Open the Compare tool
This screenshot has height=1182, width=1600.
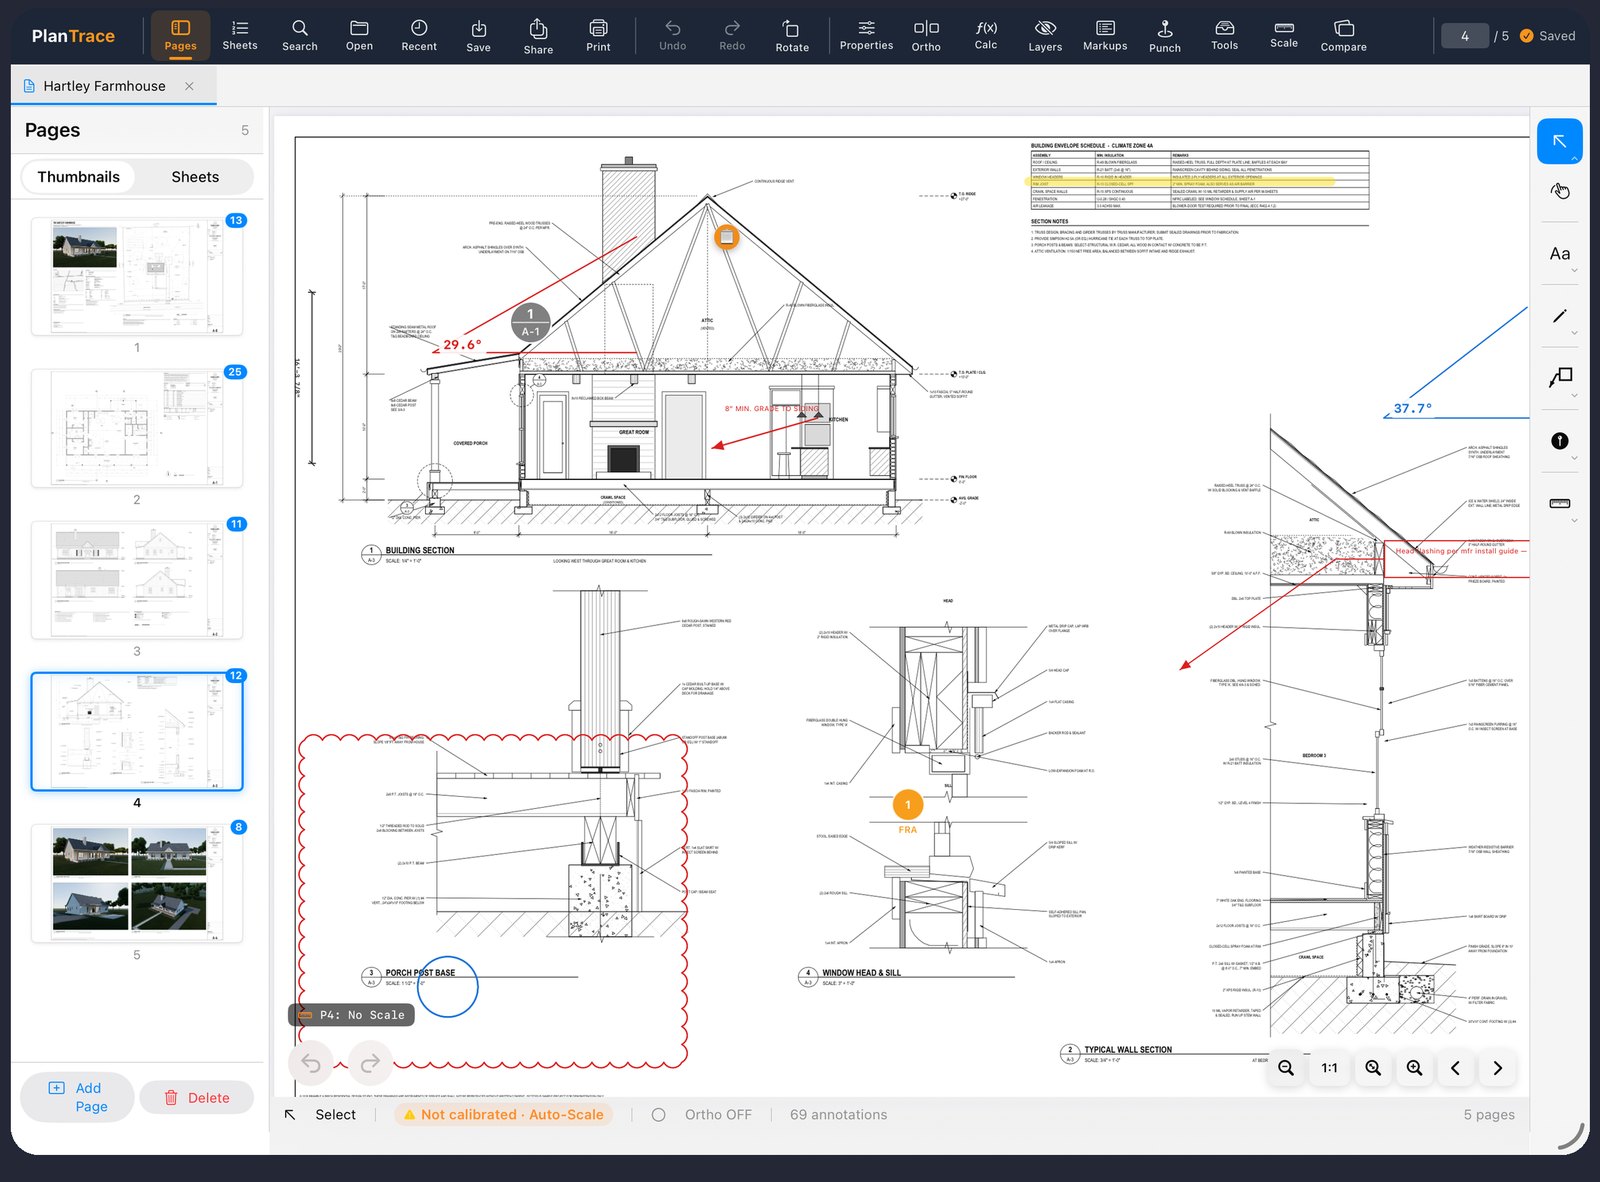1343,35
